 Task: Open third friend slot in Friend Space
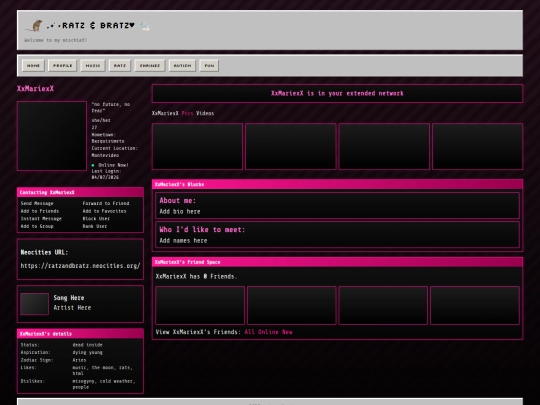[383, 305]
